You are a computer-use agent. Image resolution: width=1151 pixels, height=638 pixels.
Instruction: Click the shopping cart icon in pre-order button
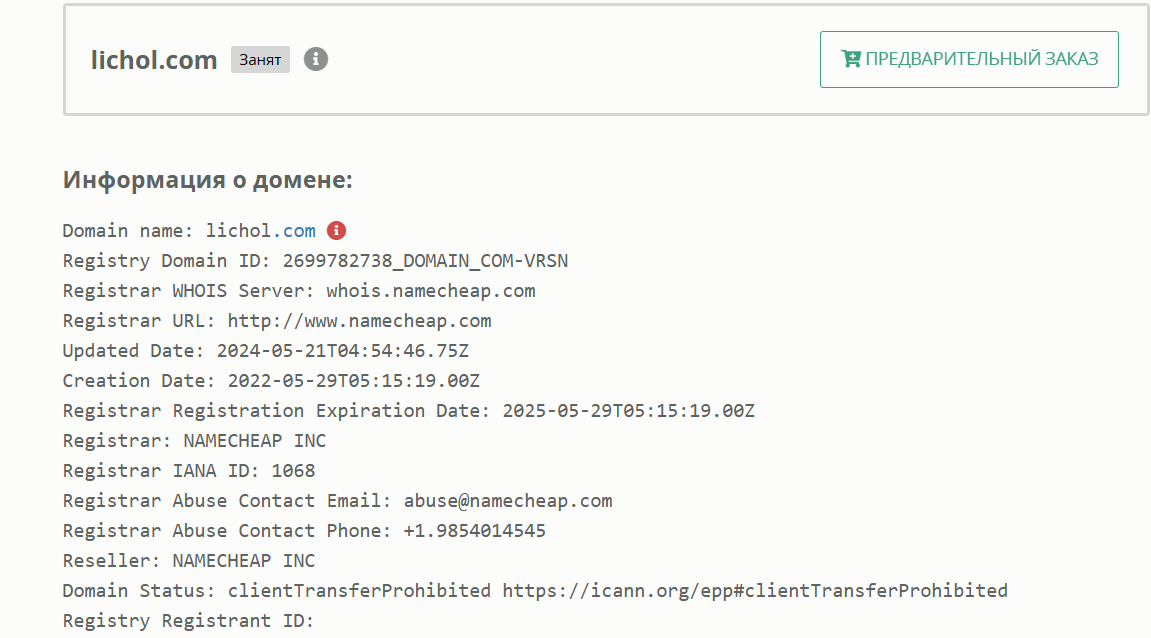pyautogui.click(x=851, y=59)
